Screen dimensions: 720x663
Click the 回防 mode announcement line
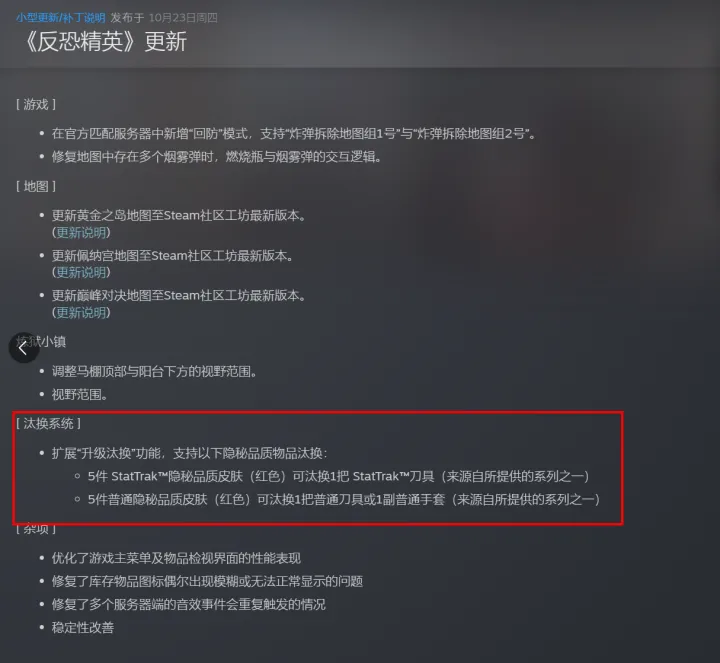click(293, 134)
